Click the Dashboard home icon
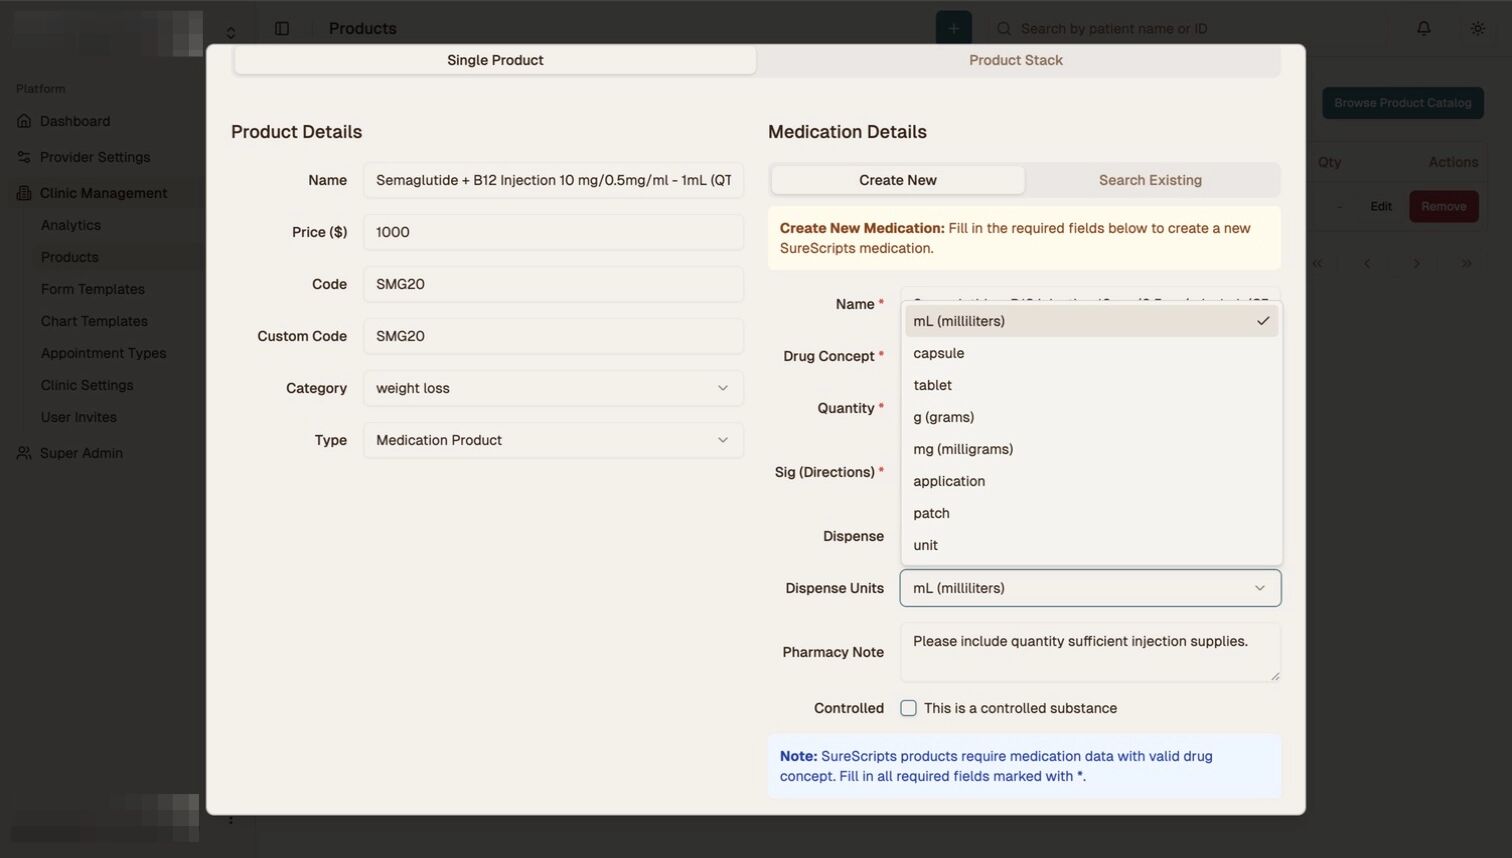The height and width of the screenshot is (858, 1512). pos(24,121)
